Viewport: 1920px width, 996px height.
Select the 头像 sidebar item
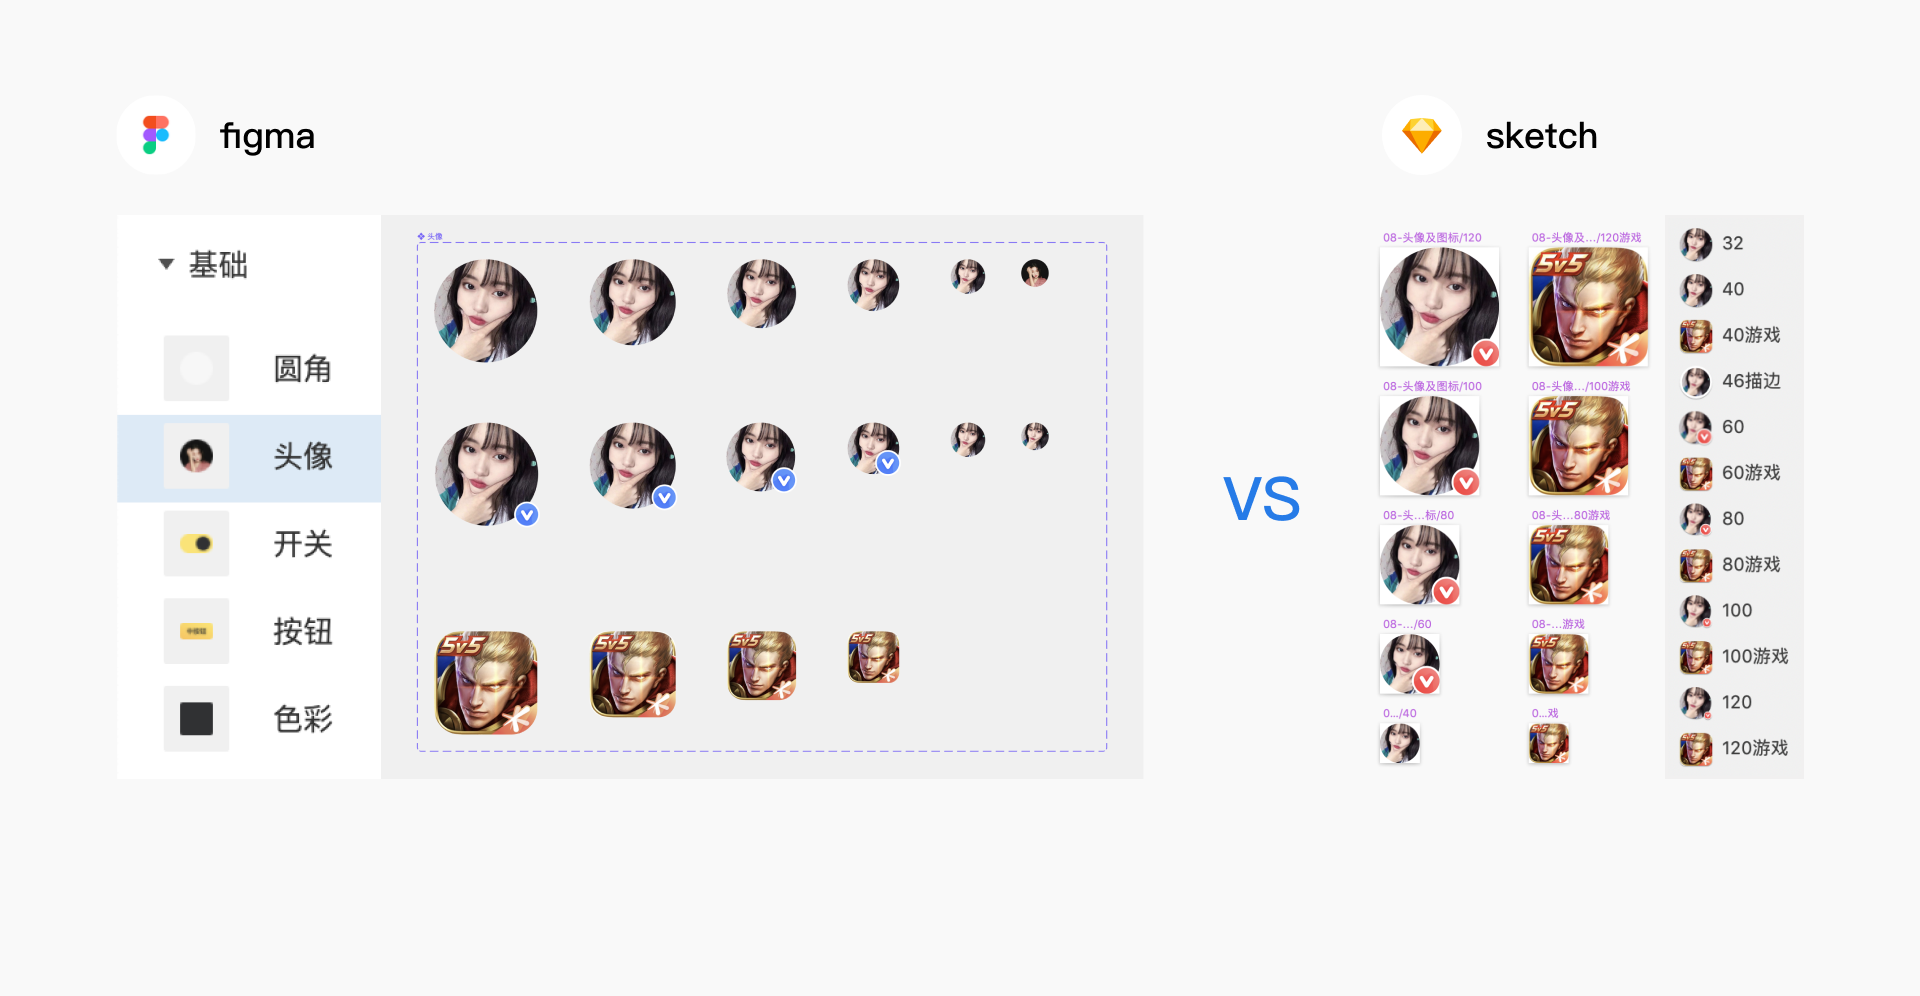249,457
